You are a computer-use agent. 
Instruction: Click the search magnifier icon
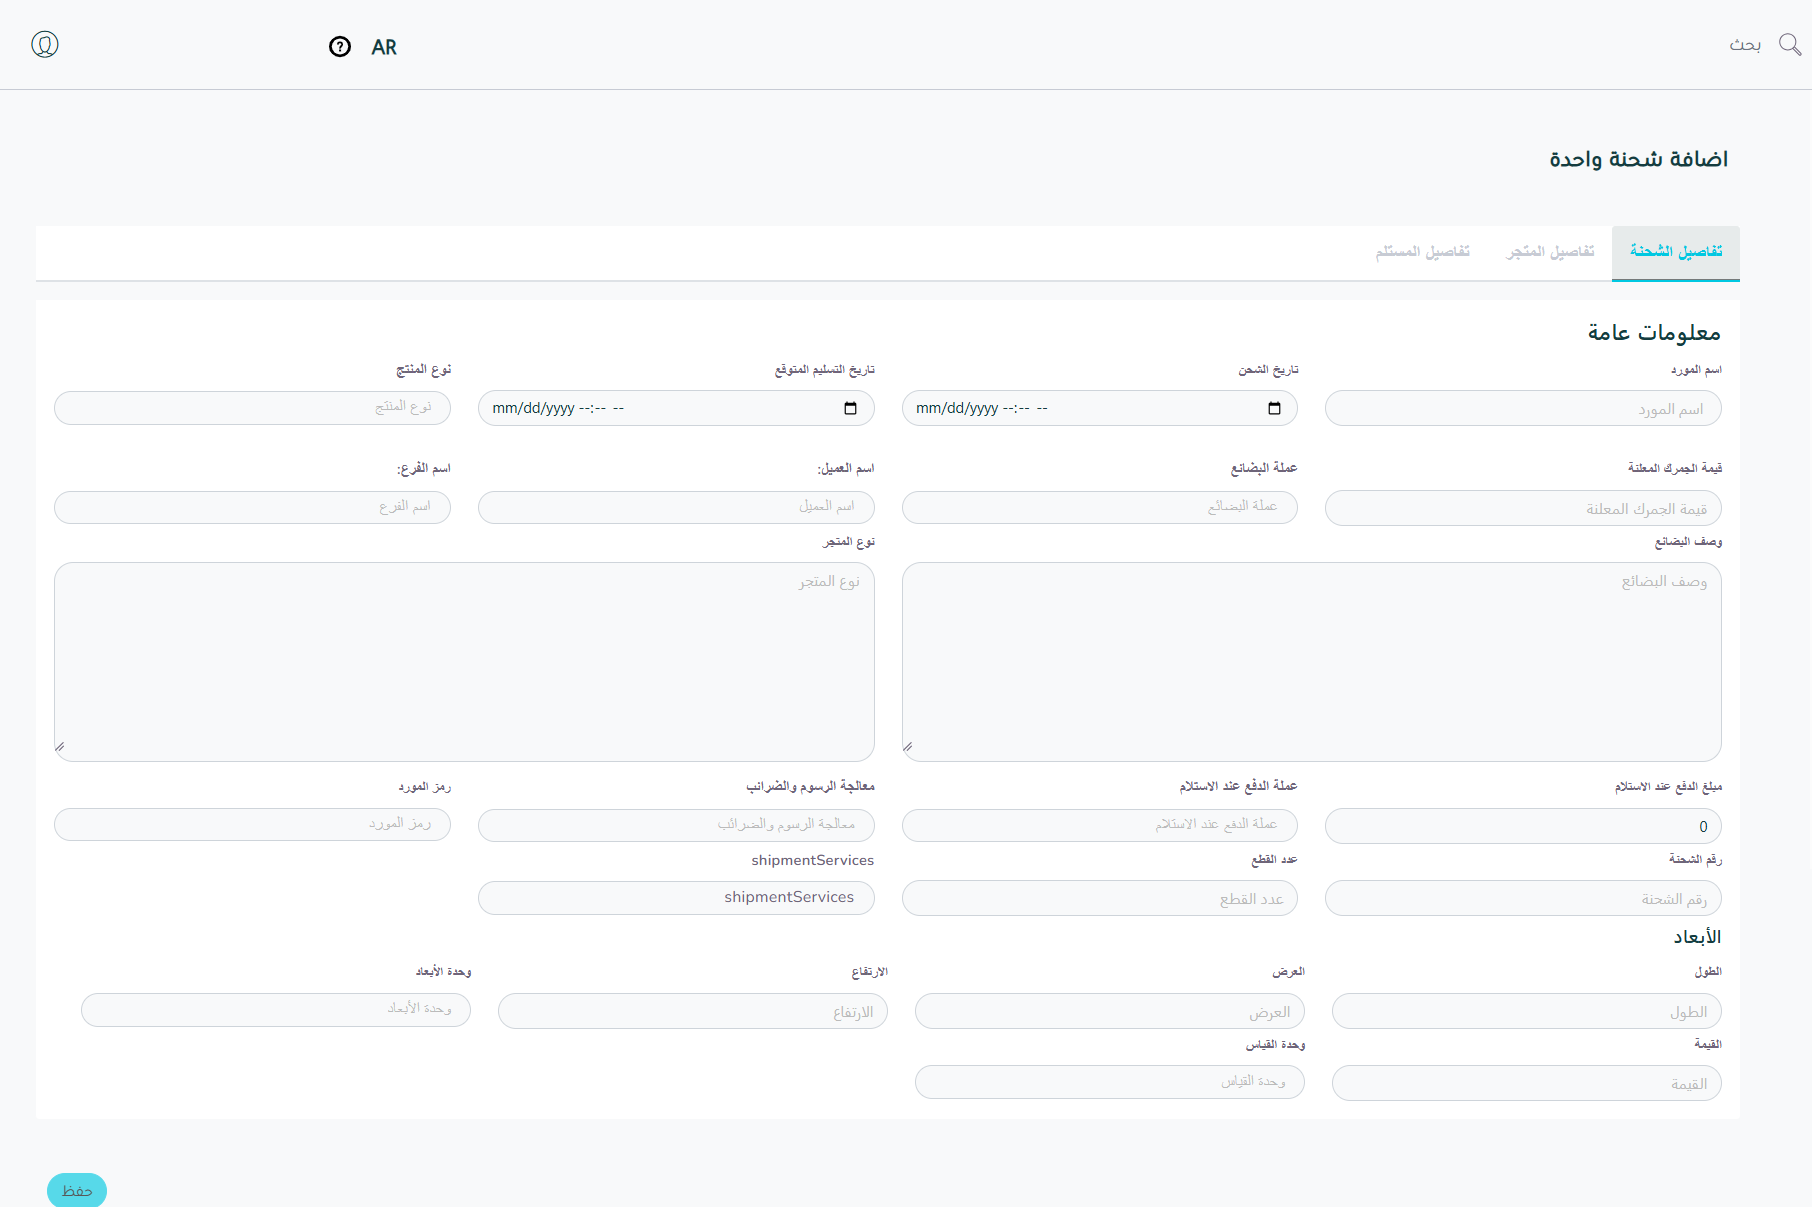tap(1789, 44)
